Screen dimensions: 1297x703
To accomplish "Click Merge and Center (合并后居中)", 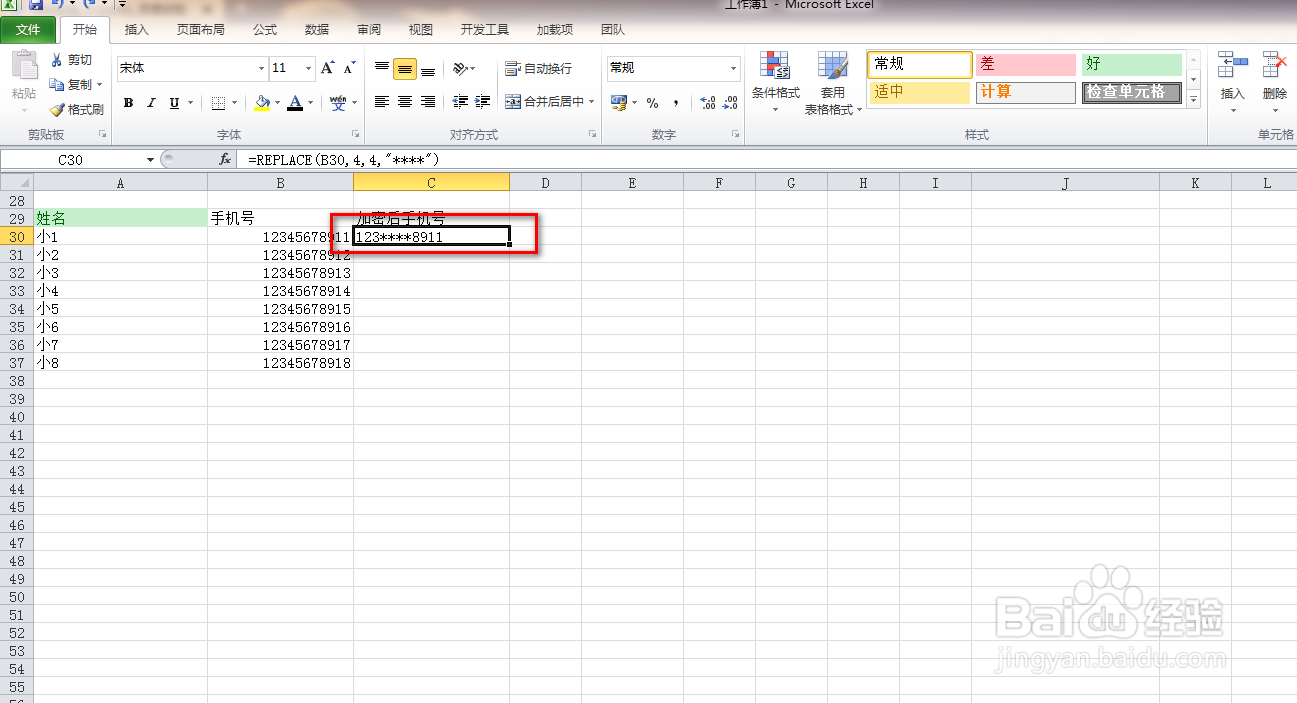I will coord(543,102).
